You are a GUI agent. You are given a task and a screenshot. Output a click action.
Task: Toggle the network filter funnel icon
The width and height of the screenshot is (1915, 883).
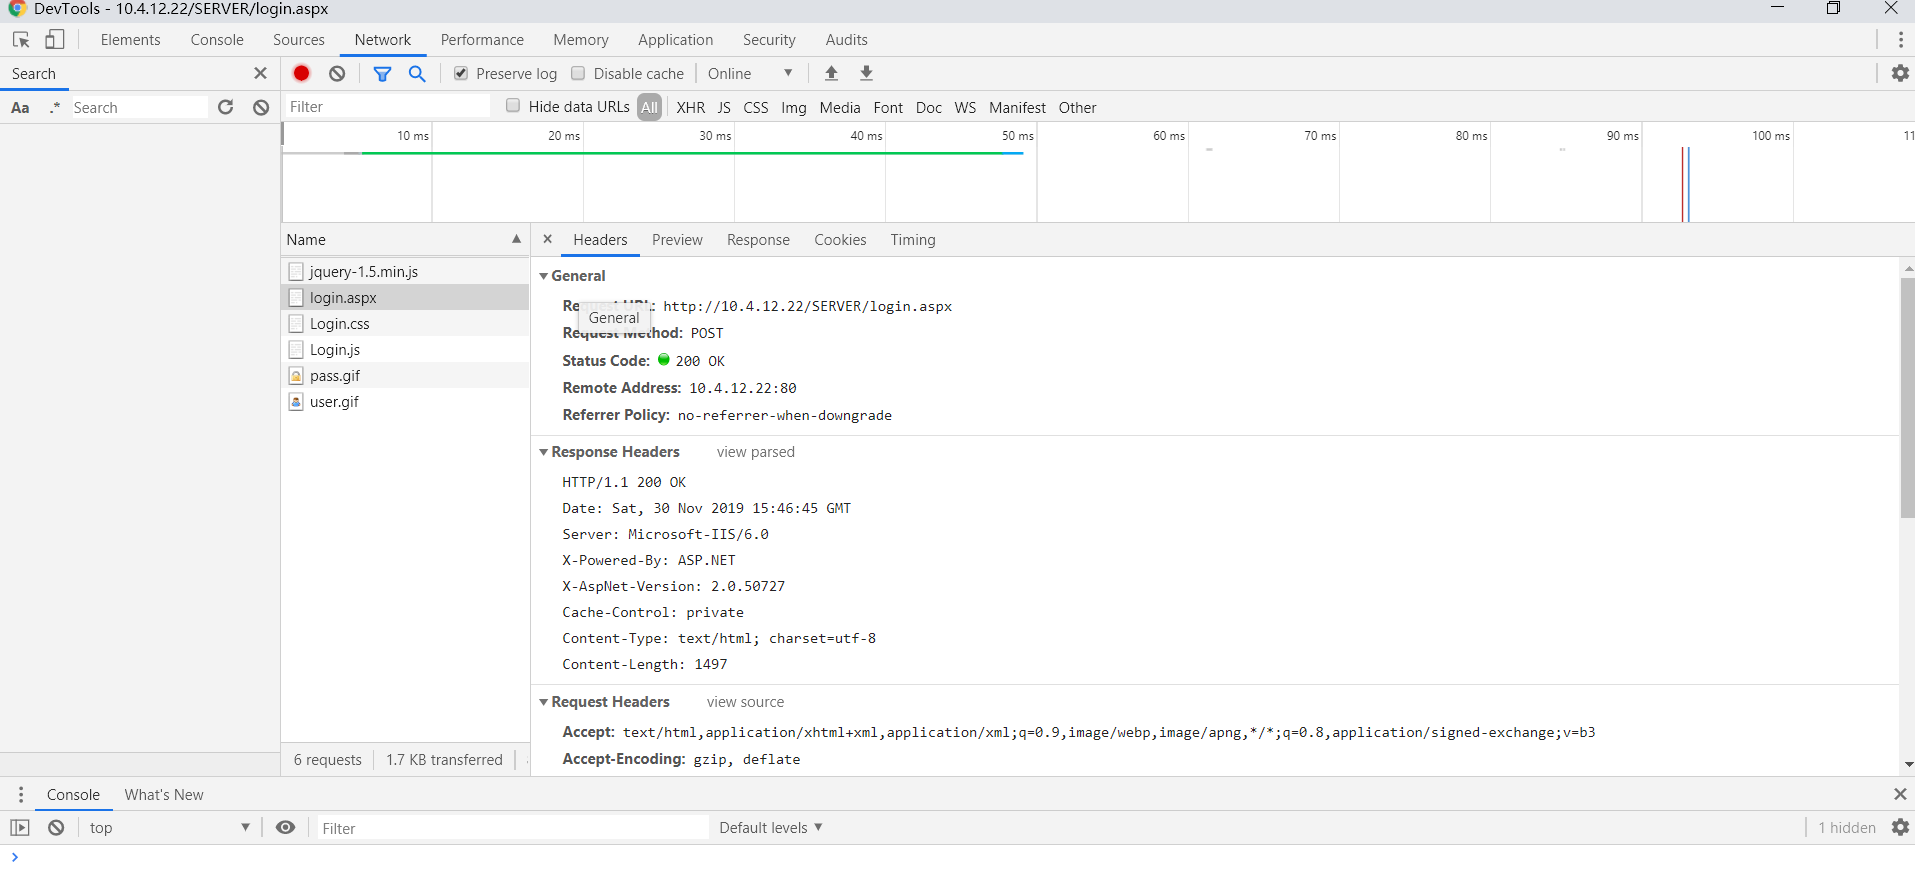click(382, 73)
